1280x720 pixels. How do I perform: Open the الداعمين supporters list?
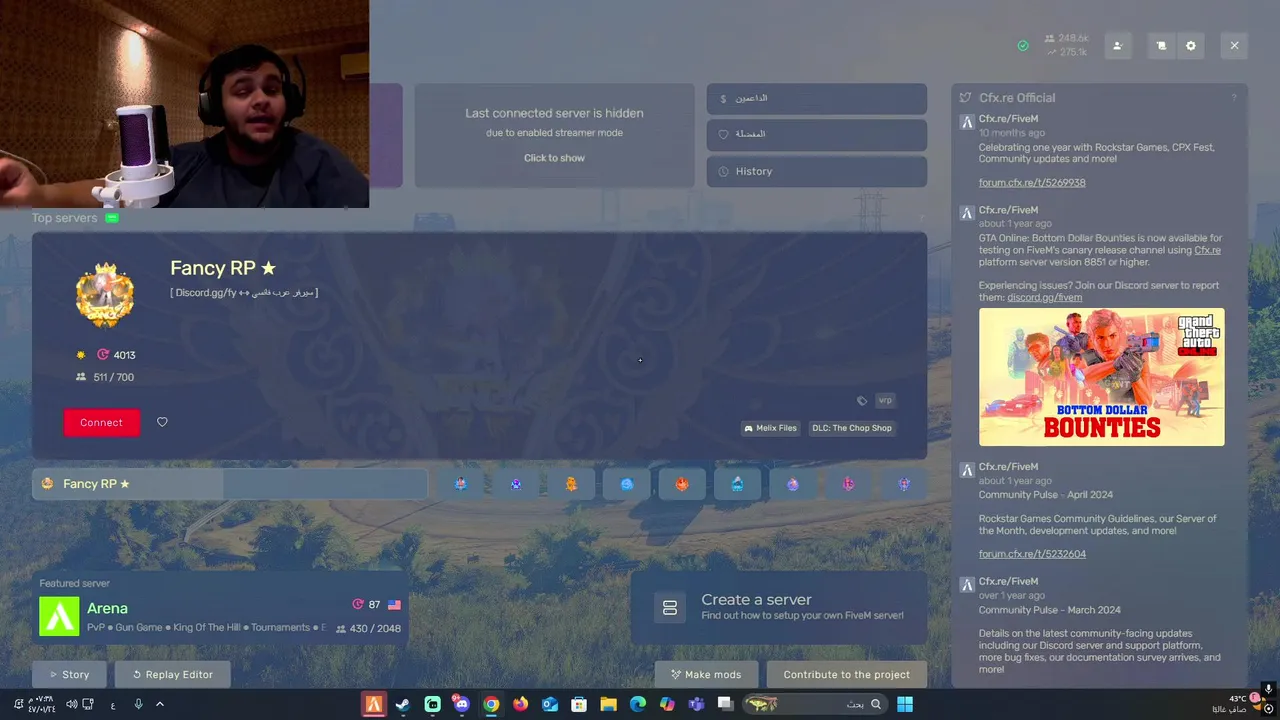[x=817, y=98]
